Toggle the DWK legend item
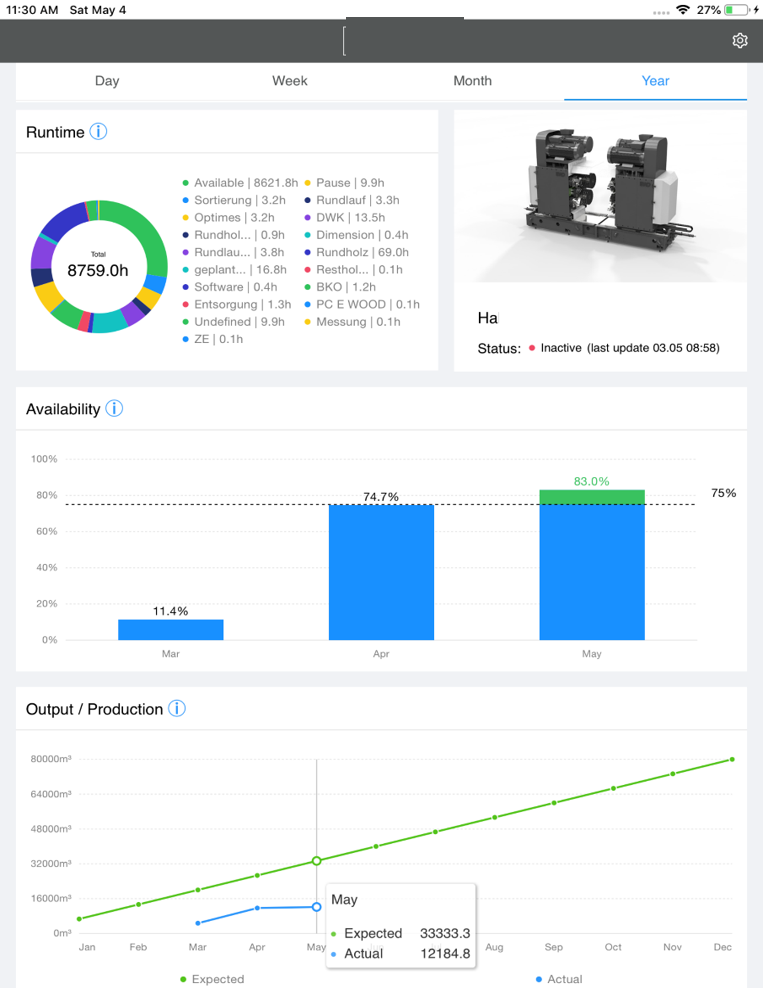763x988 pixels. pyautogui.click(x=351, y=218)
